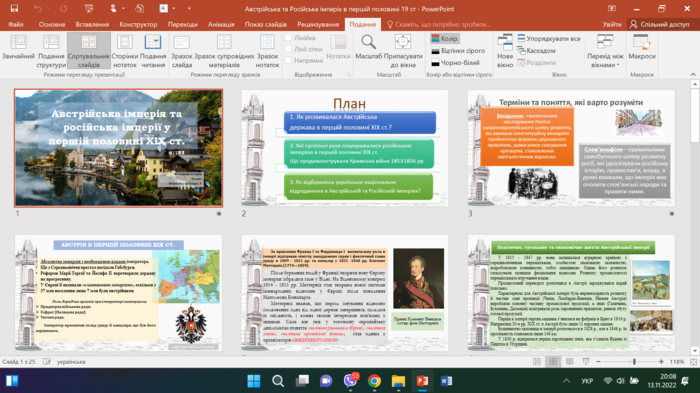Open Customize Quick Access Toolbar dropdown
The height and width of the screenshot is (393, 700).
[x=189, y=8]
